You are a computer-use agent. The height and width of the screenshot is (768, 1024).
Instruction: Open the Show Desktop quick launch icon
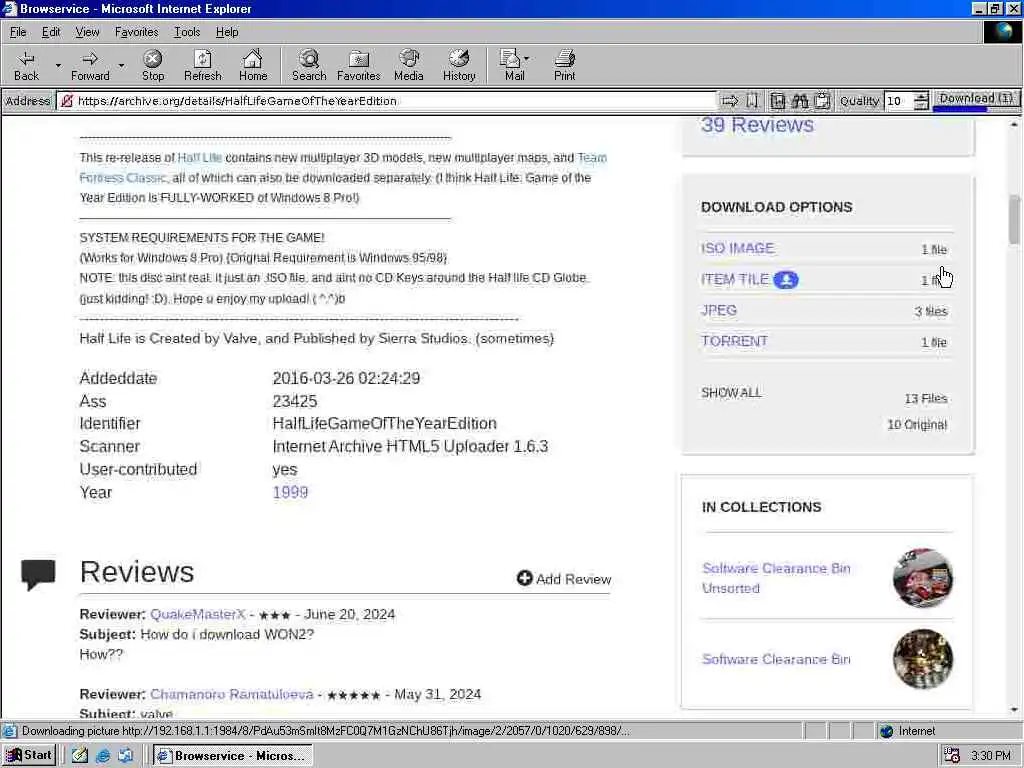pyautogui.click(x=80, y=755)
